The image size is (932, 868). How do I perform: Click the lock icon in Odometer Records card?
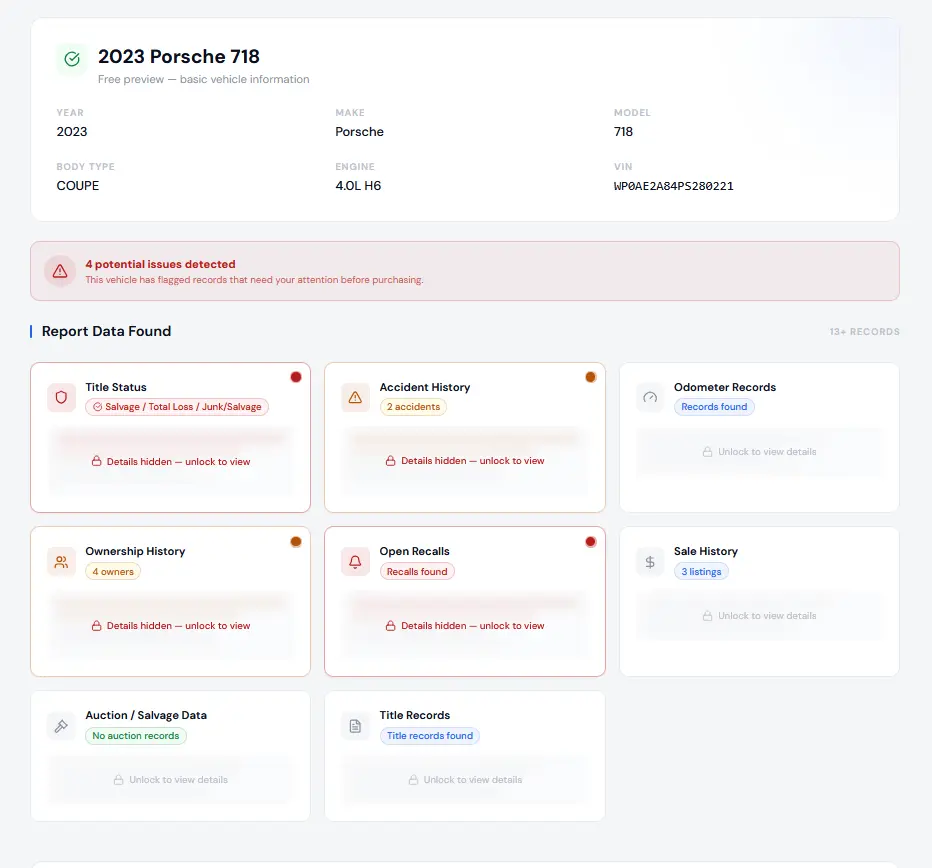coord(707,452)
